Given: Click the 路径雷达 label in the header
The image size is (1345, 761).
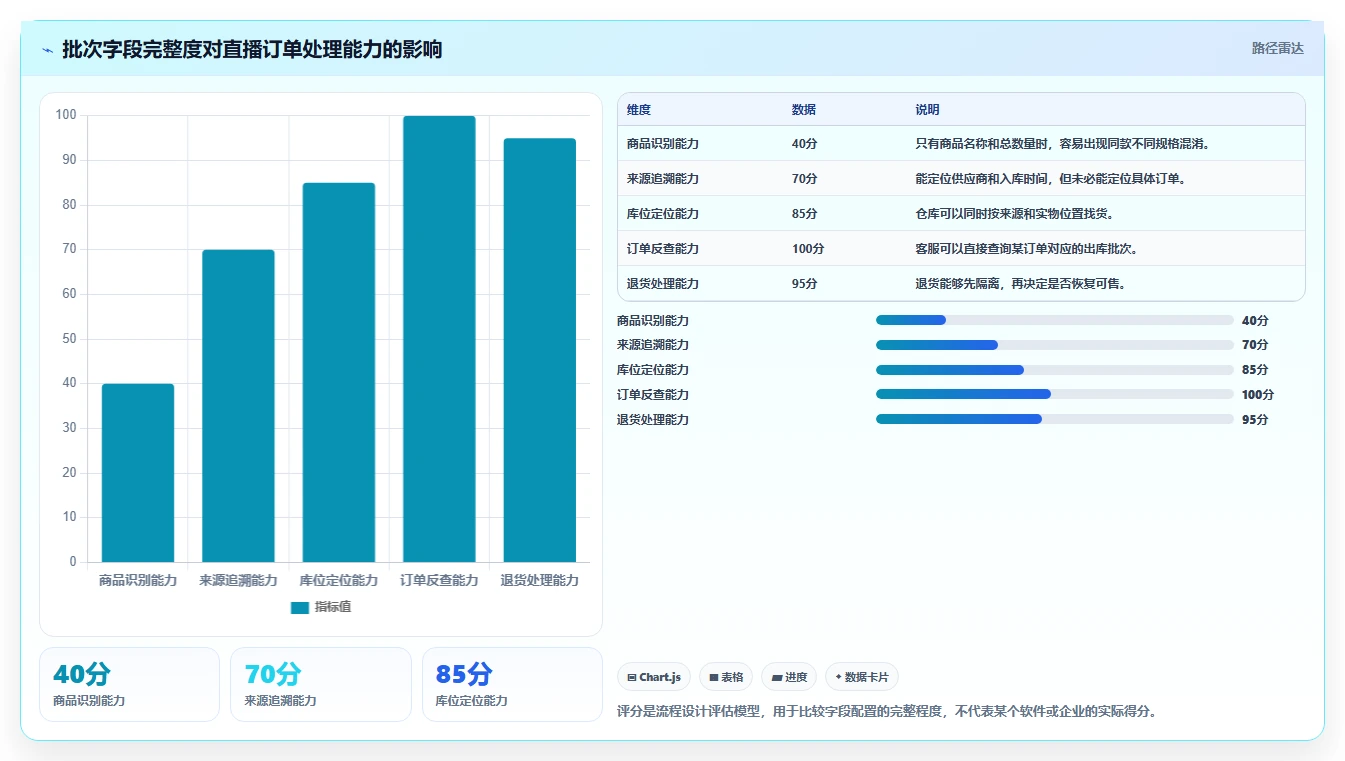Looking at the screenshot, I should pyautogui.click(x=1278, y=48).
